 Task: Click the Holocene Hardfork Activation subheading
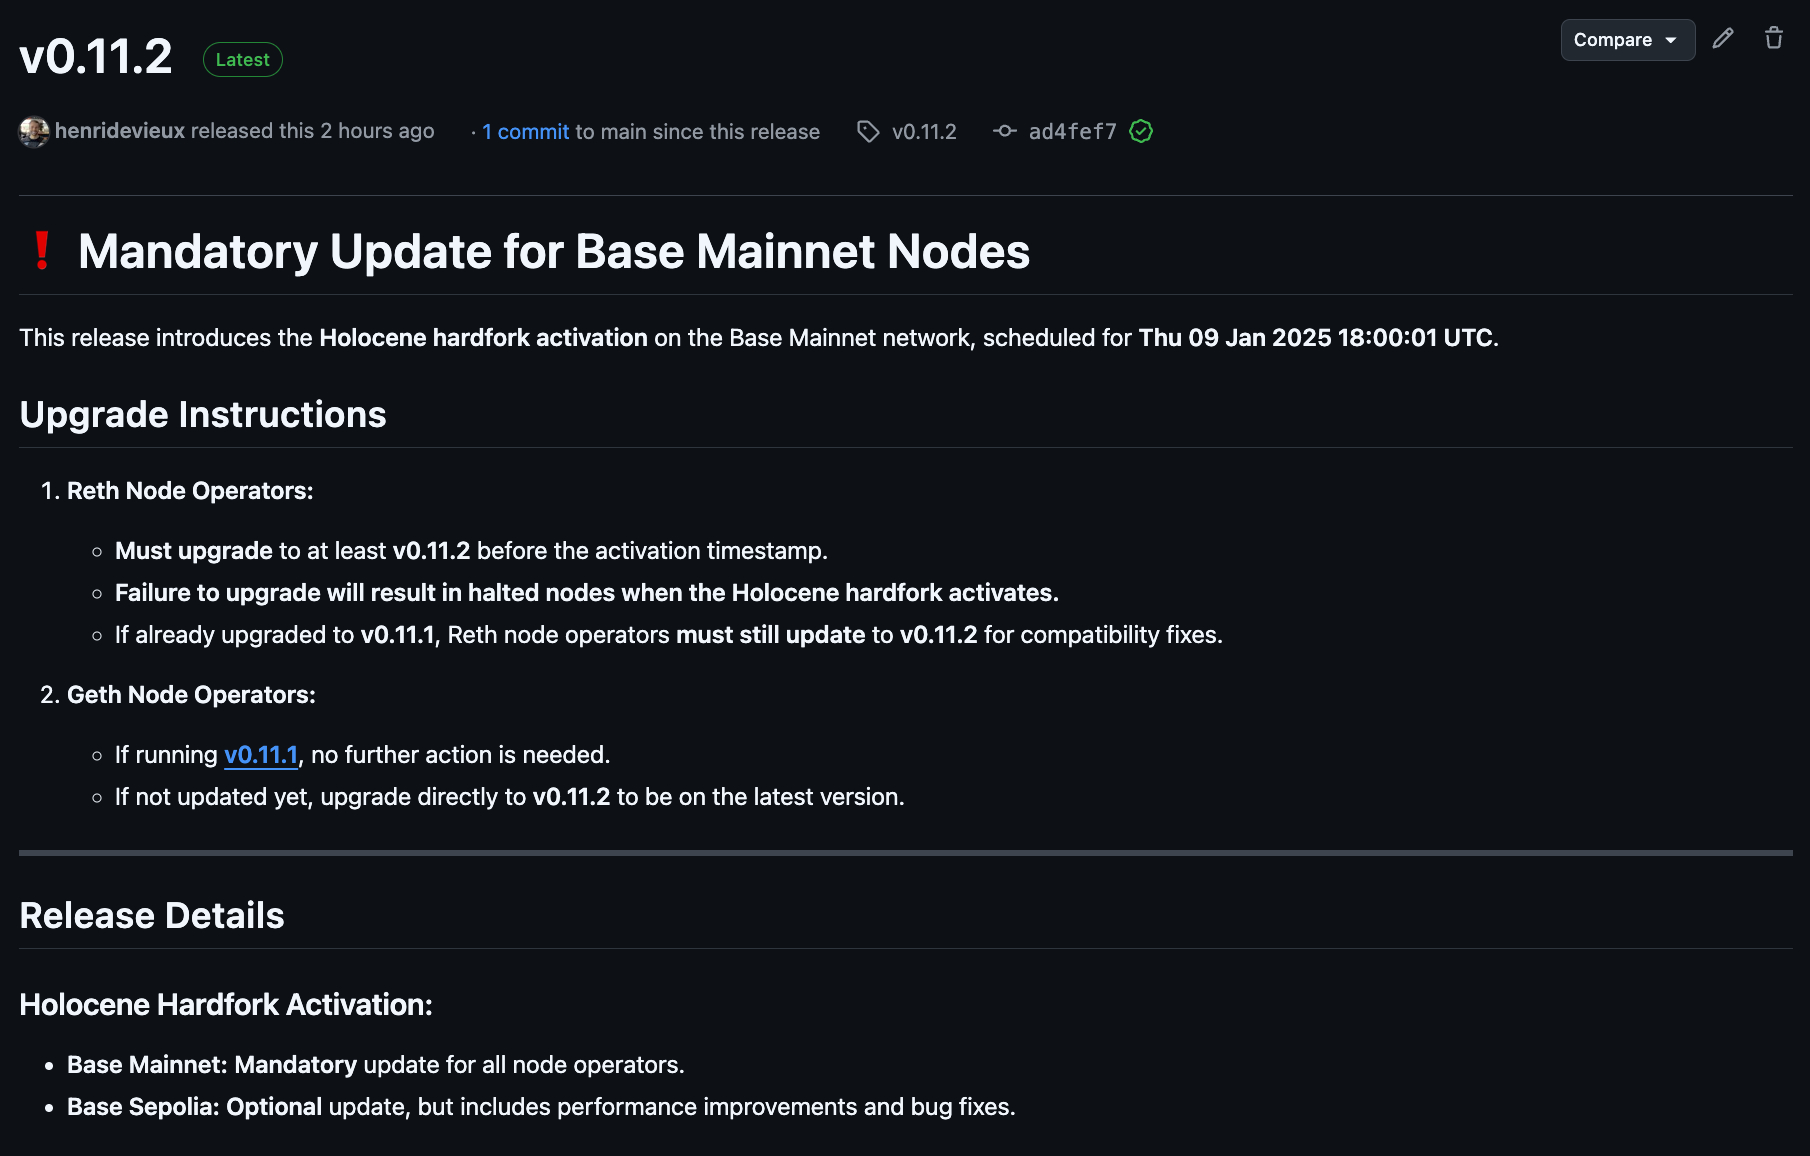point(226,1005)
